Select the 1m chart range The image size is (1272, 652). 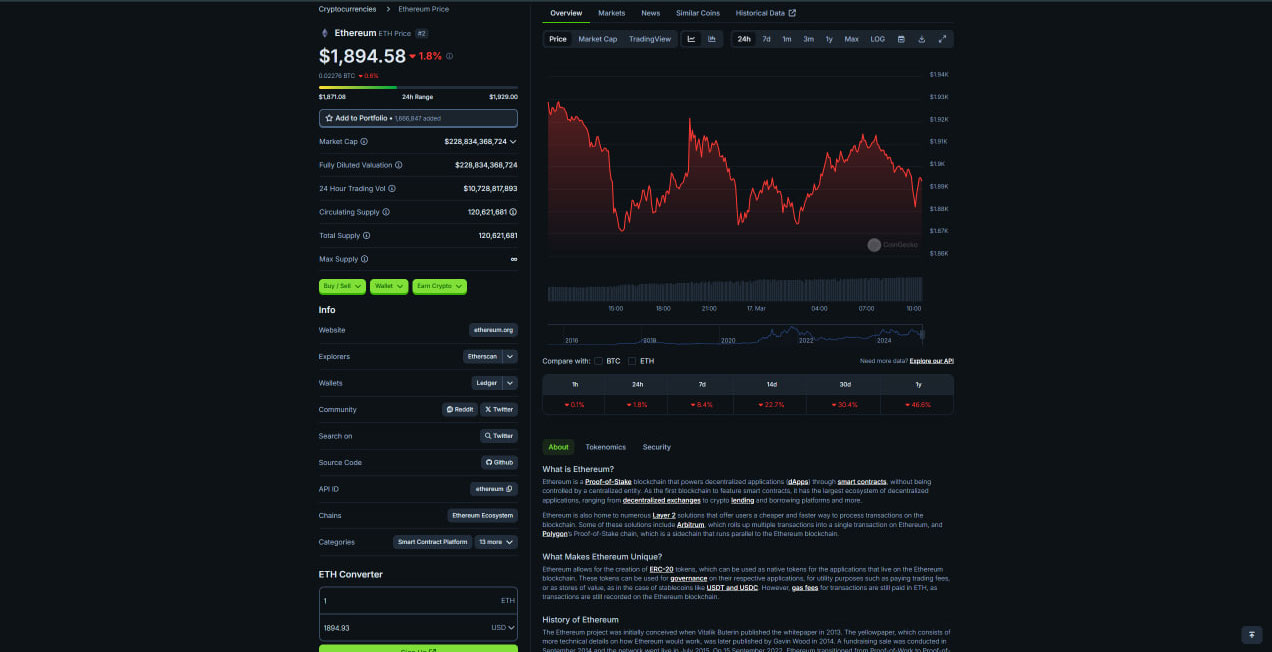[787, 39]
